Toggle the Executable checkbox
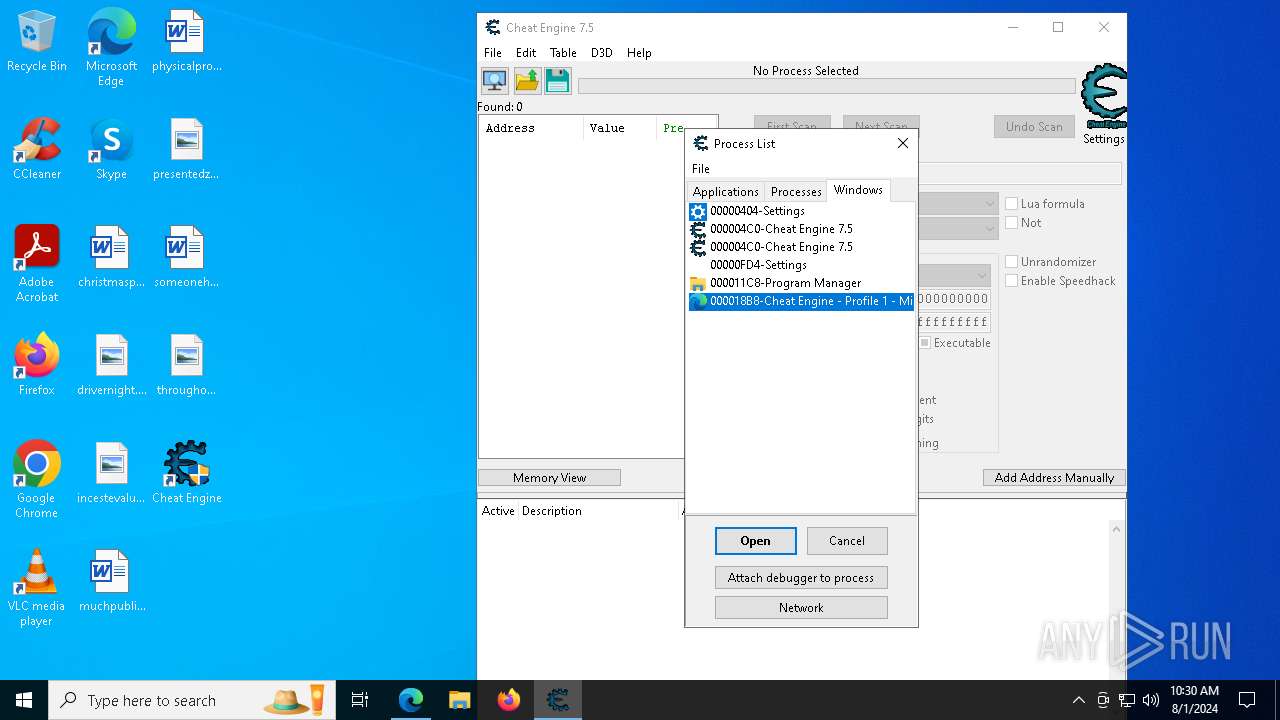 [x=925, y=343]
